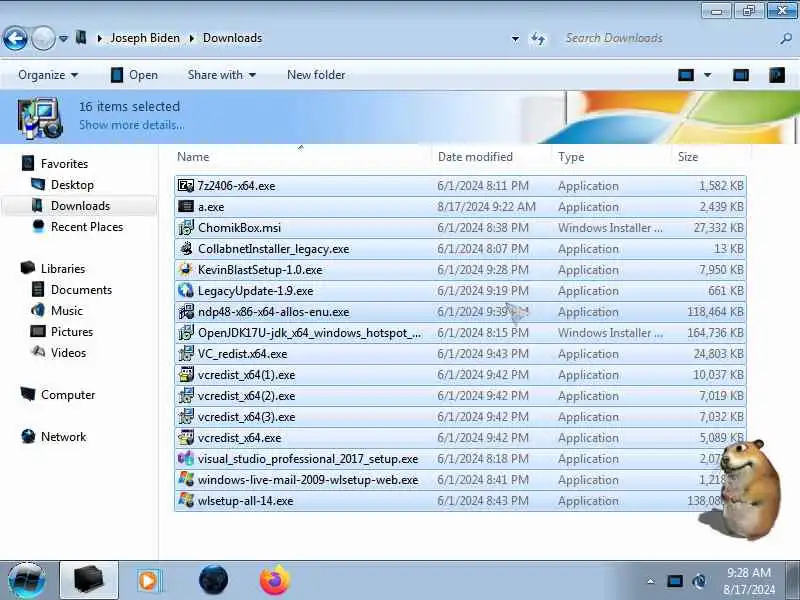
Task: Open the Help icon in toolbar
Action: click(777, 76)
